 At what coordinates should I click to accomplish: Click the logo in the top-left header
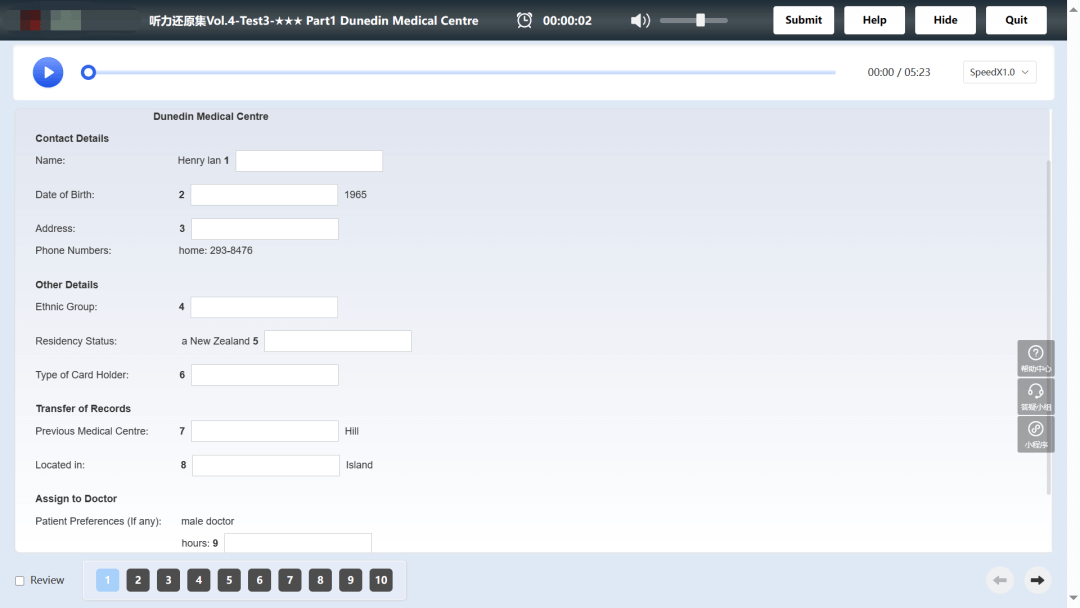pyautogui.click(x=71, y=20)
